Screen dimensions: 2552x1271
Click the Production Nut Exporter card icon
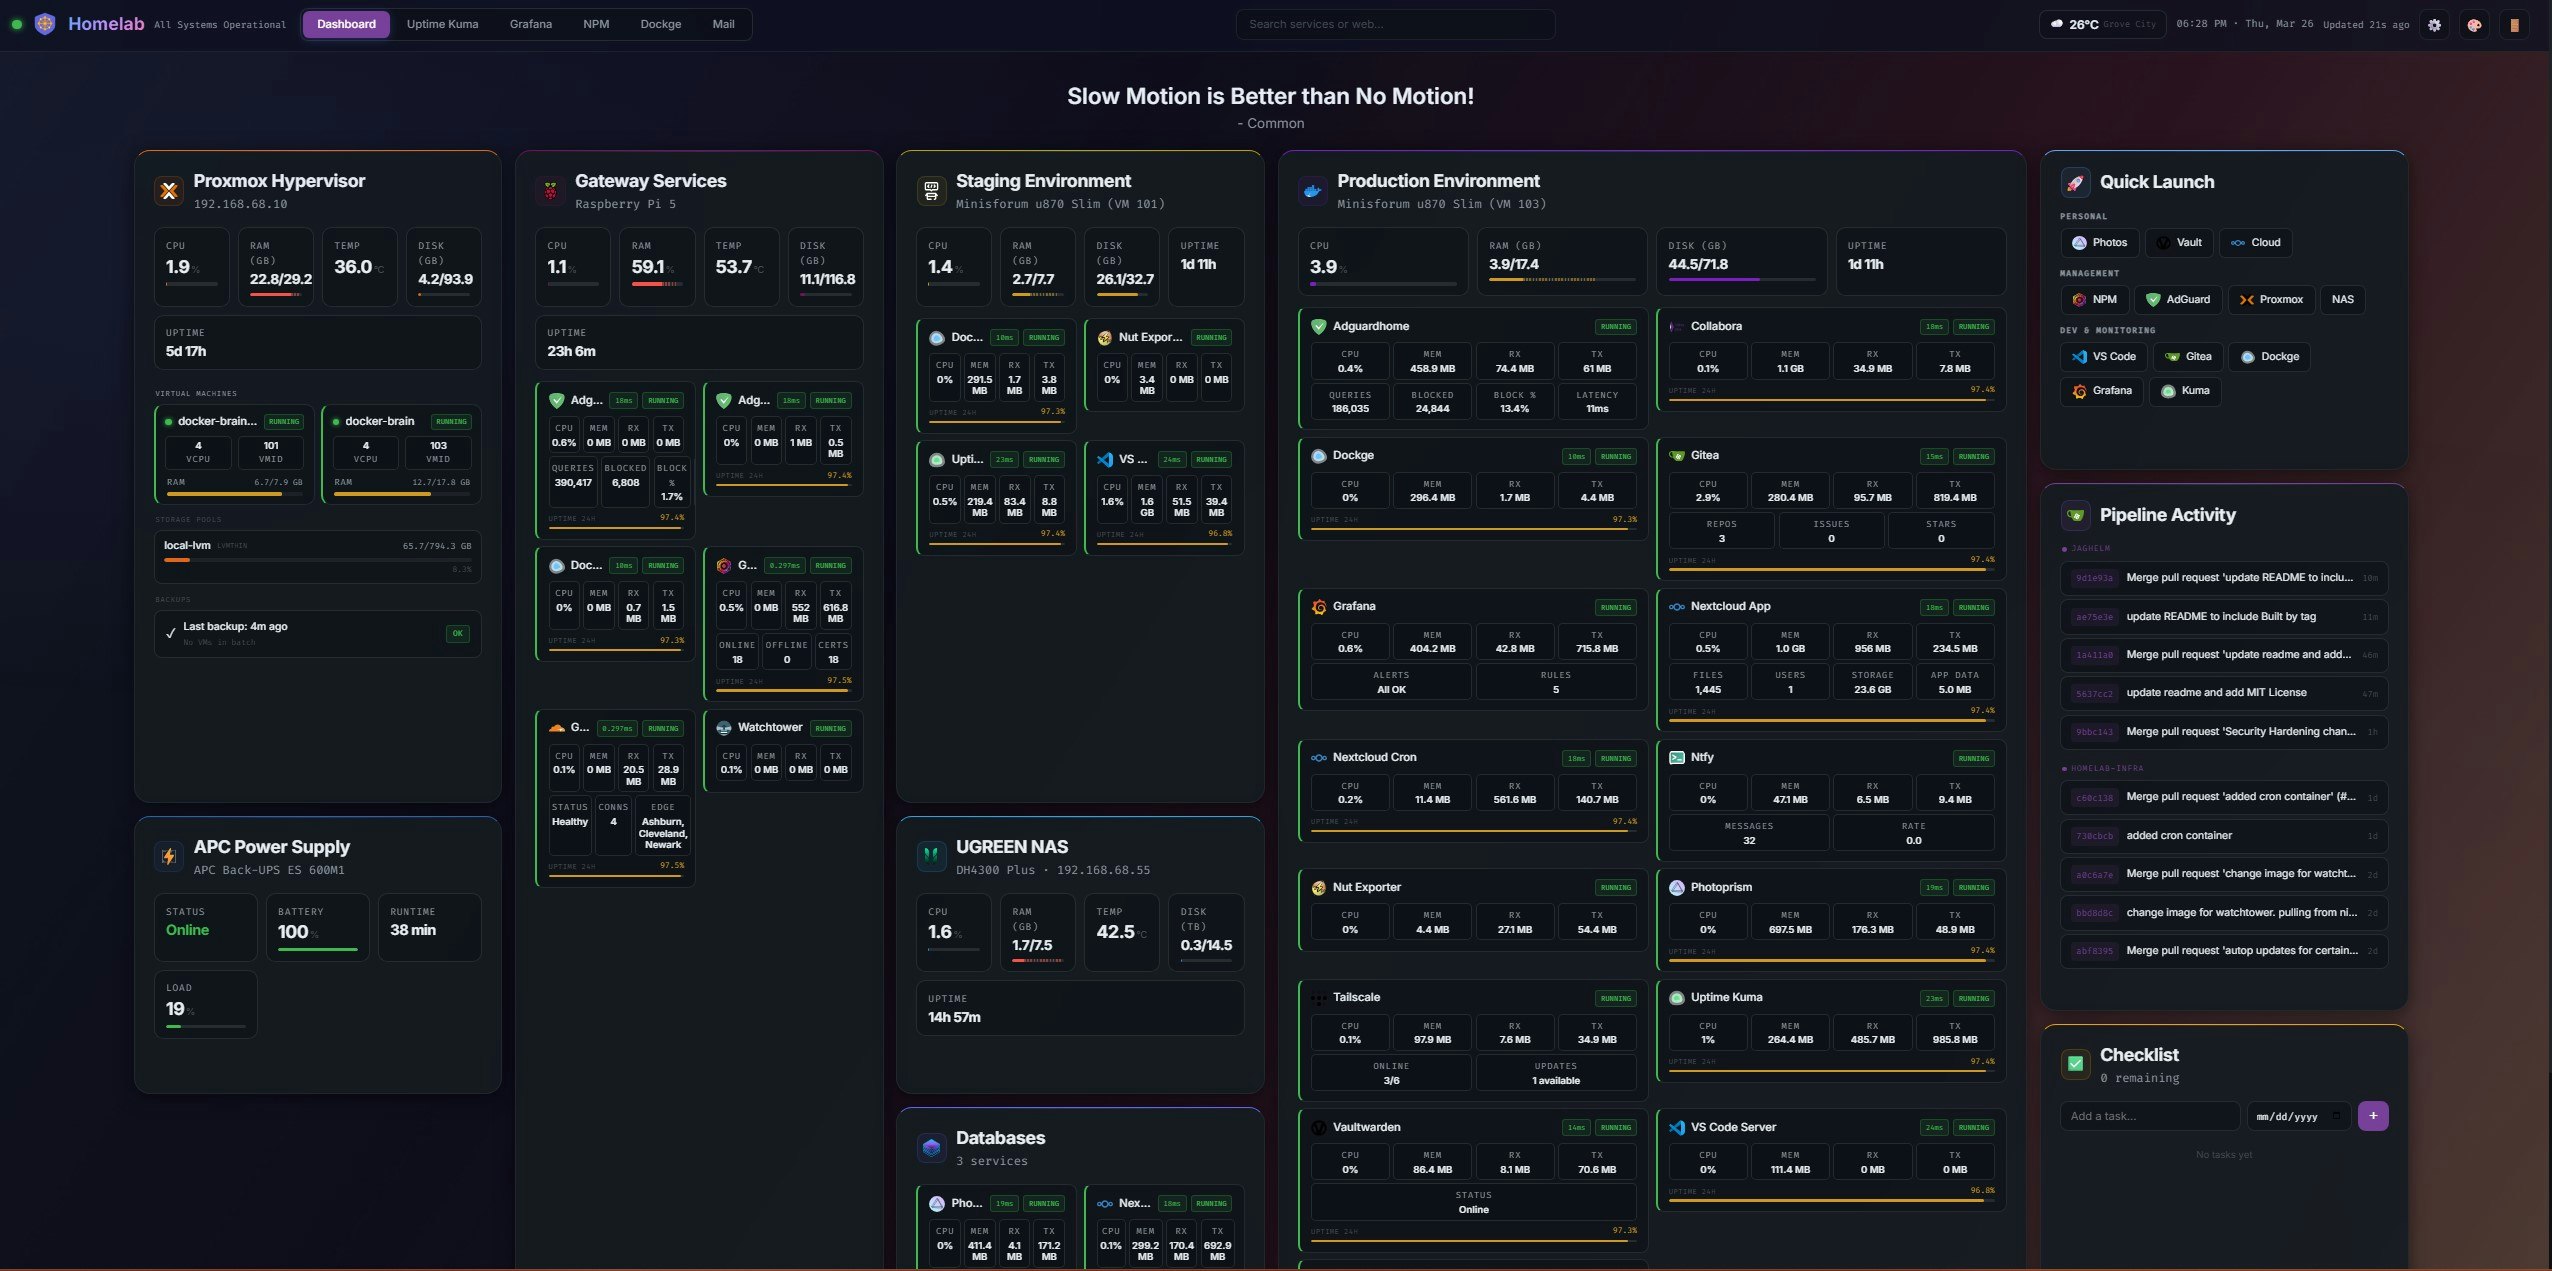click(1319, 887)
